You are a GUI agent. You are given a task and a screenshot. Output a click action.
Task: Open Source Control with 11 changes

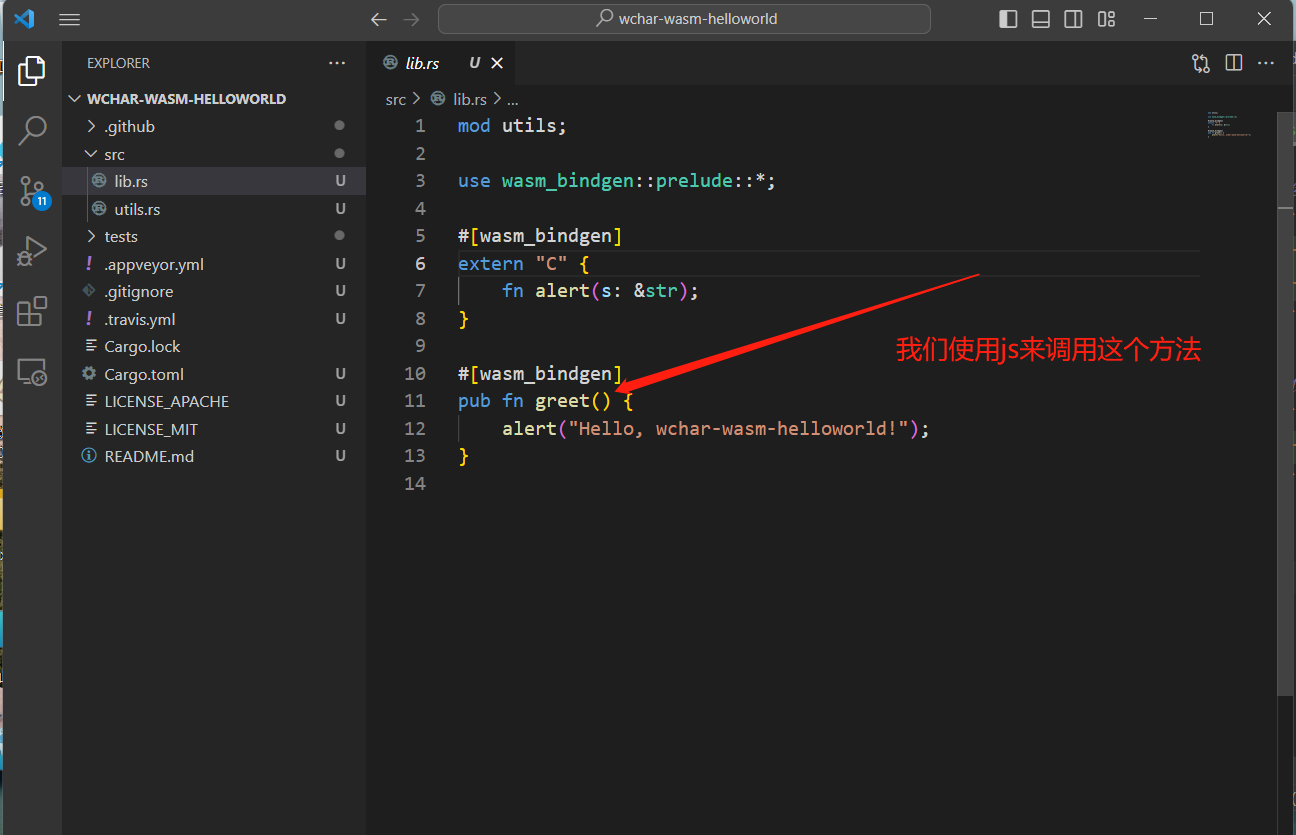[32, 190]
